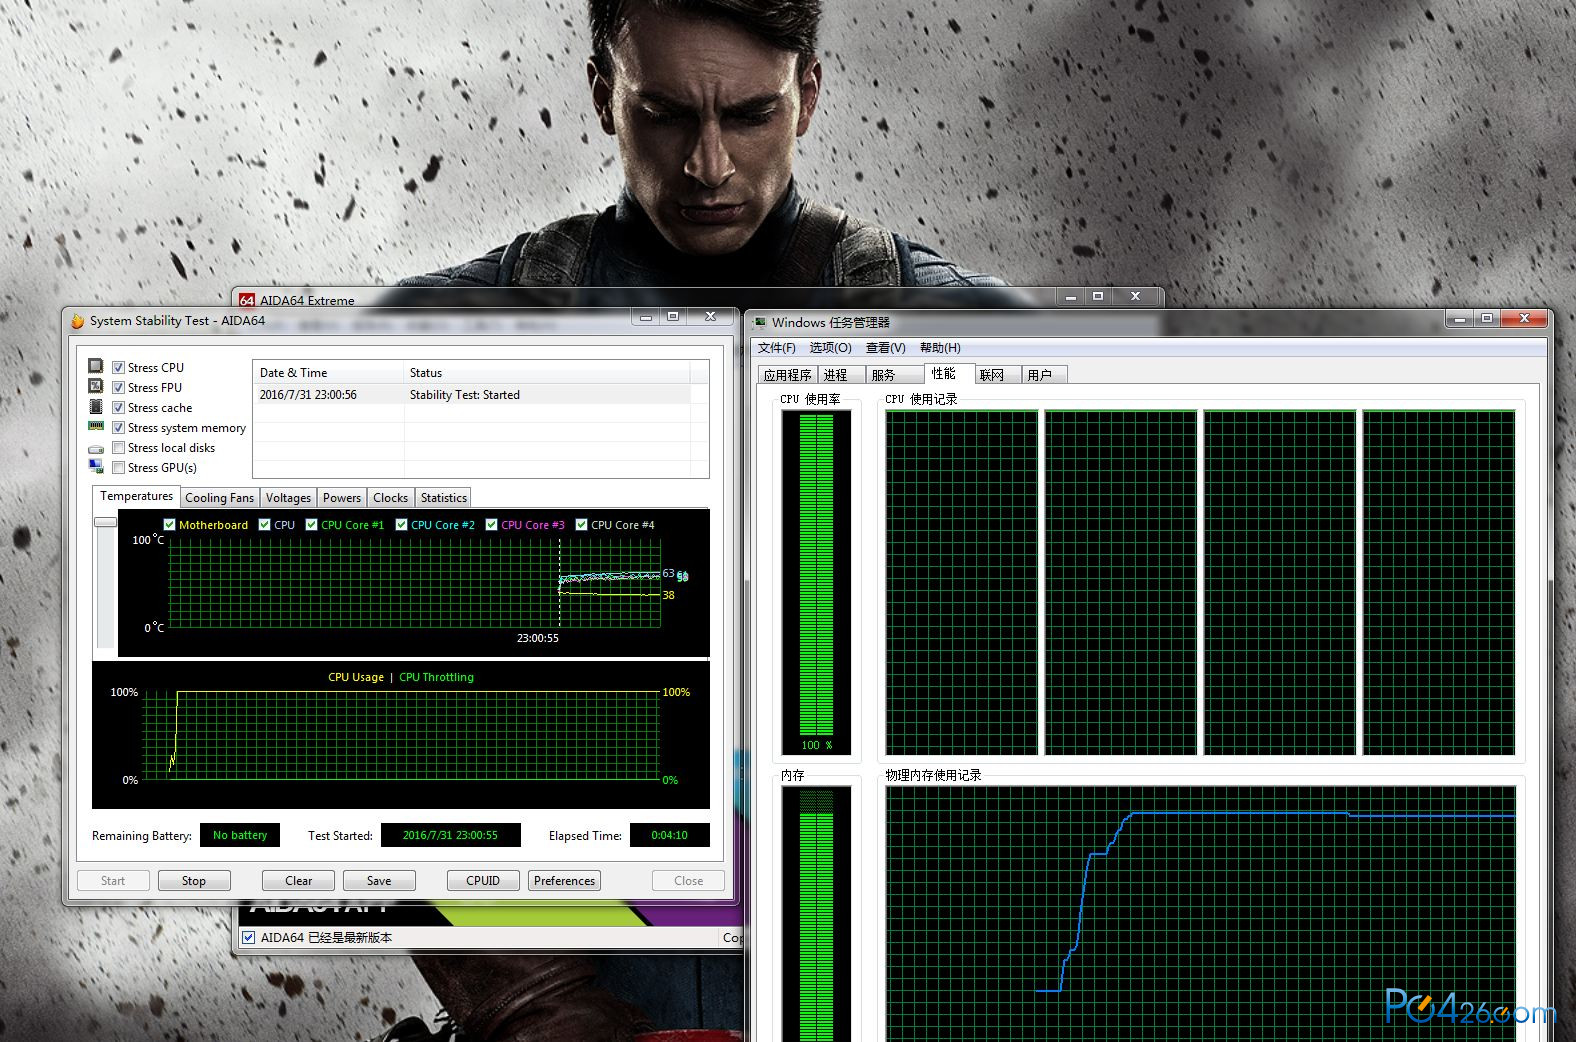Open the 文件(F) menu in Task Manager

point(777,348)
